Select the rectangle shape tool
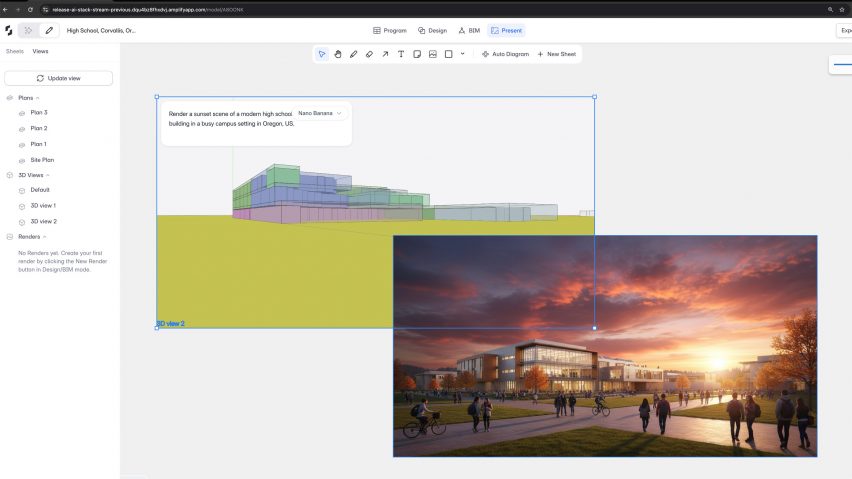This screenshot has height=479, width=852. [448, 54]
